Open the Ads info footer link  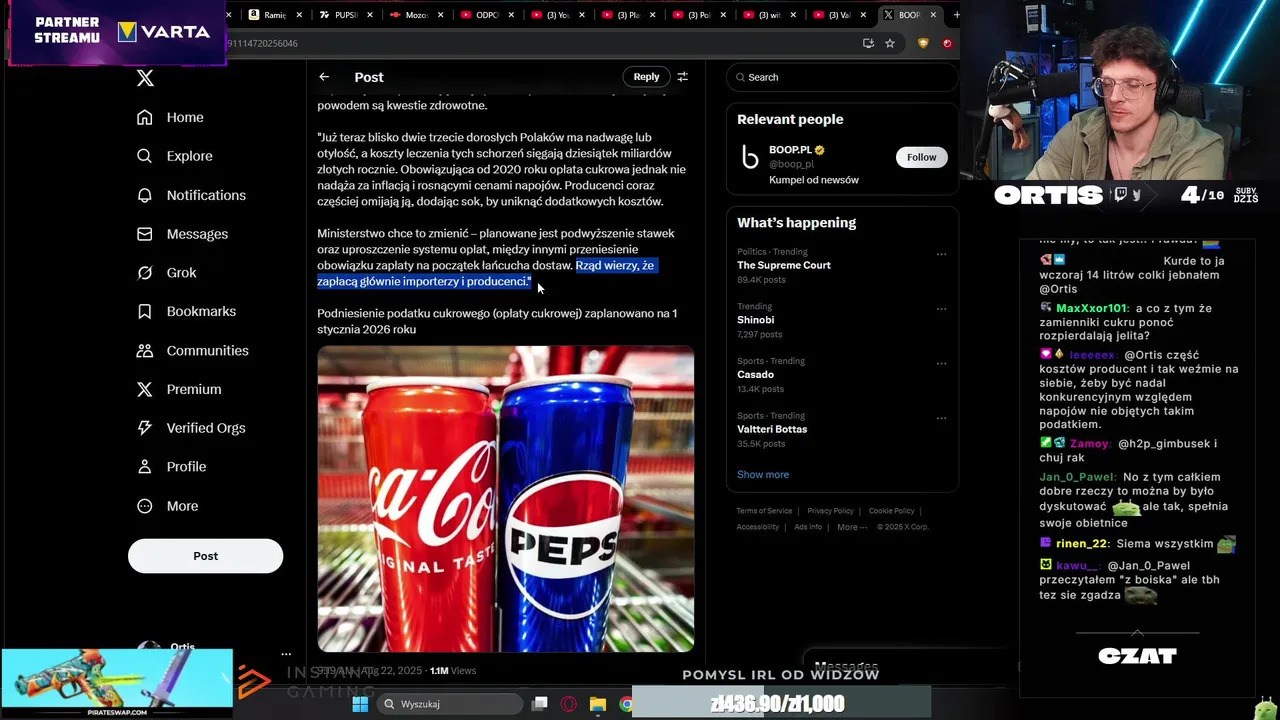tap(808, 527)
